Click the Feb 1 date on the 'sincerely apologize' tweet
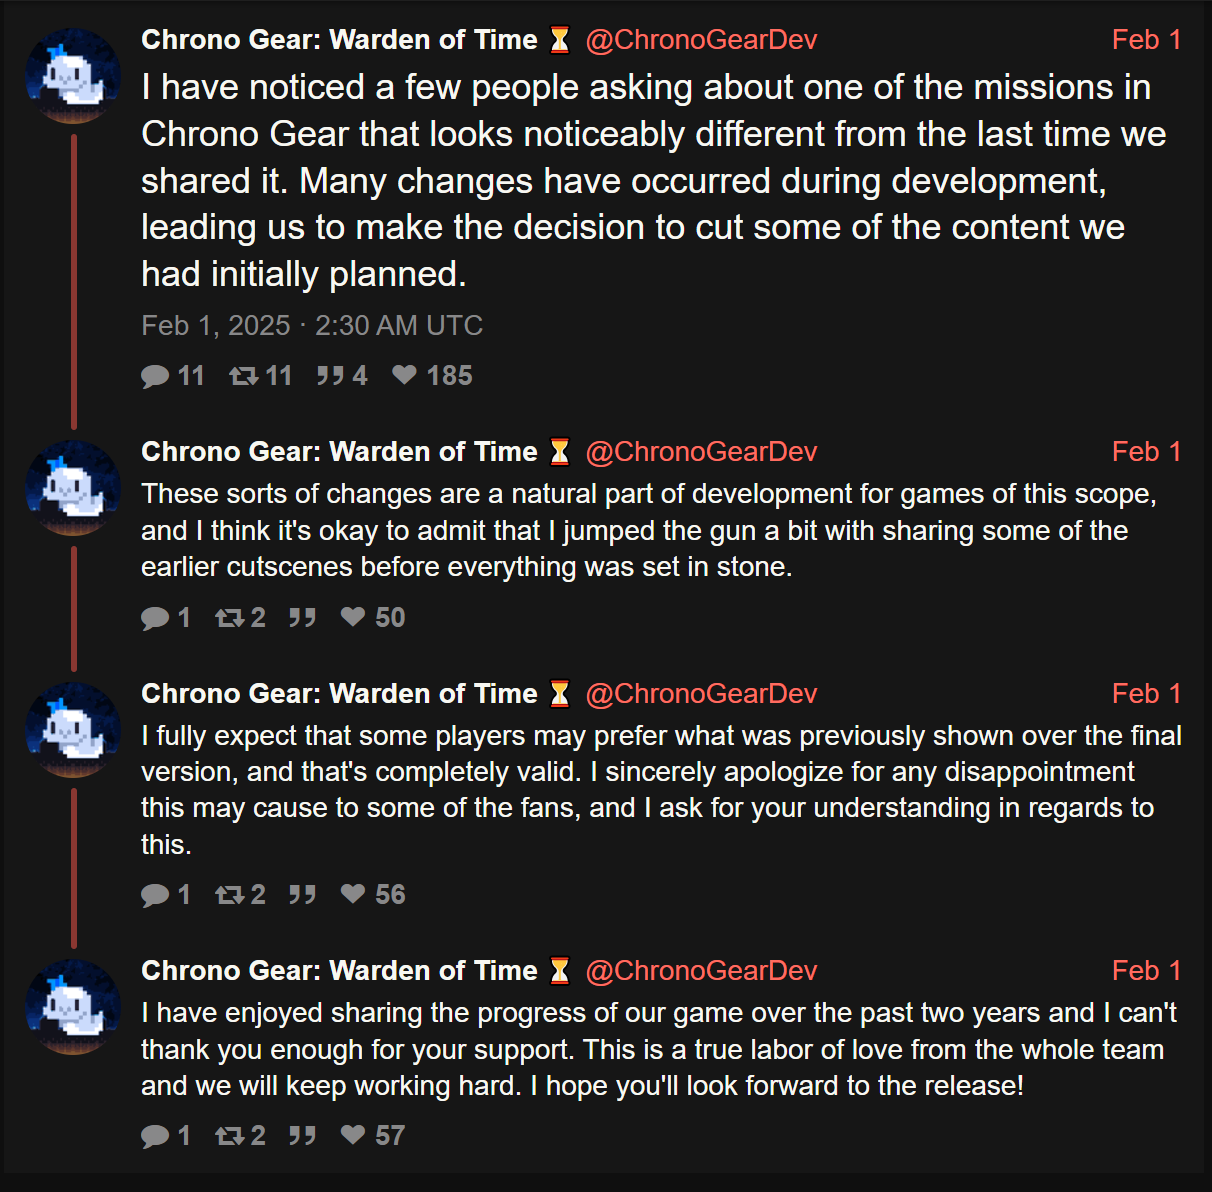Viewport: 1212px width, 1192px height. [1146, 694]
